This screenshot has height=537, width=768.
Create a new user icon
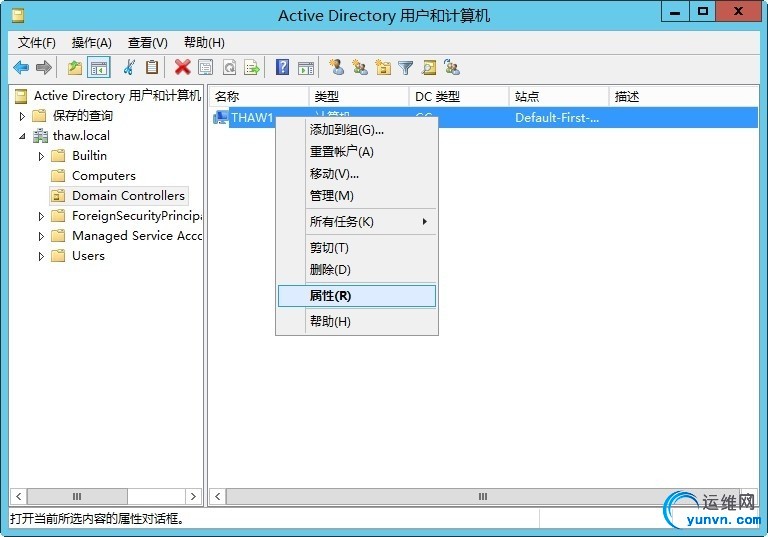click(337, 67)
